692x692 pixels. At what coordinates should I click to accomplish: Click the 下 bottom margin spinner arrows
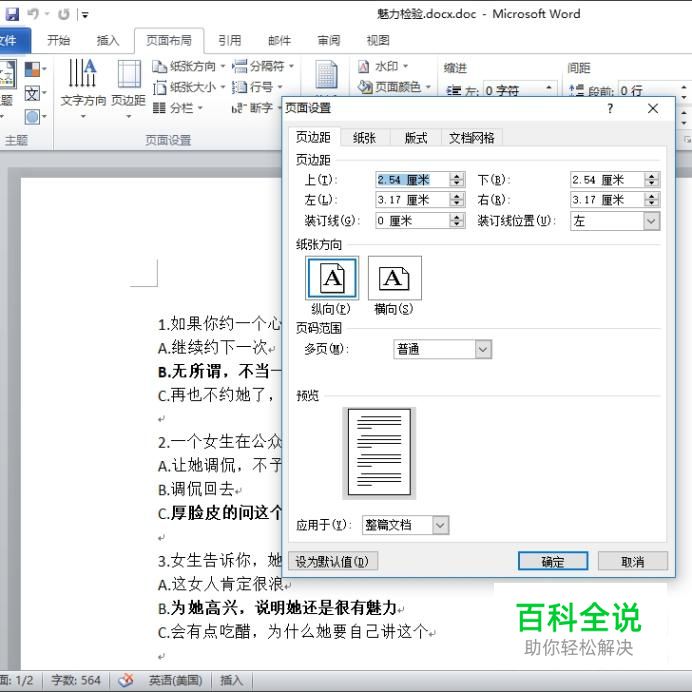[x=652, y=180]
